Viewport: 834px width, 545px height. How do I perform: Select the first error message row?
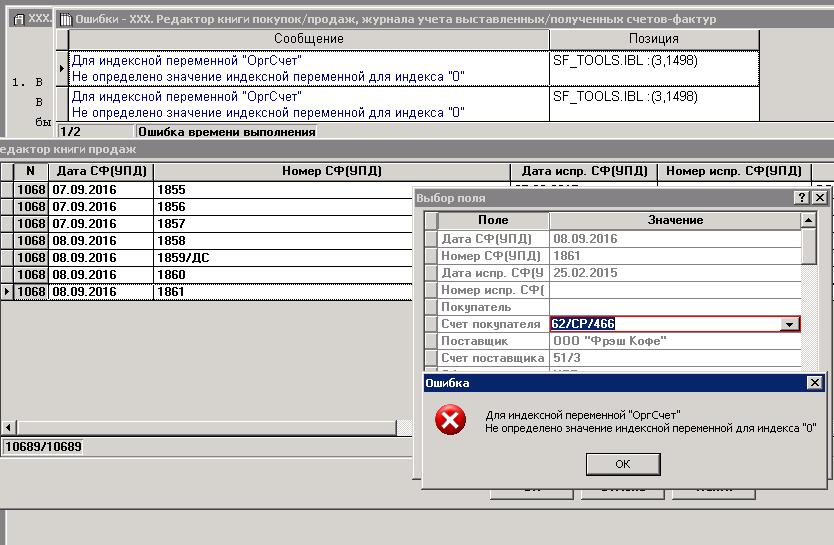point(308,68)
